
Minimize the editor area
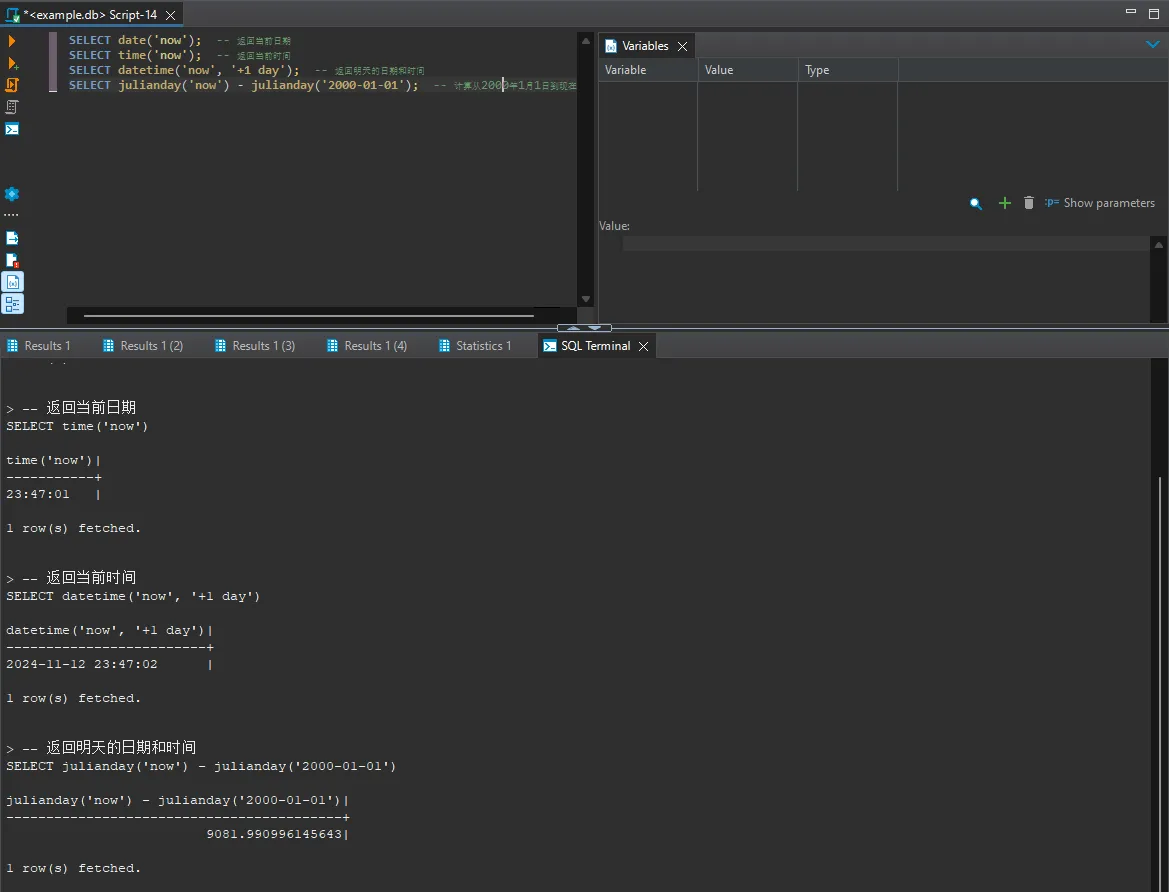(x=1131, y=12)
